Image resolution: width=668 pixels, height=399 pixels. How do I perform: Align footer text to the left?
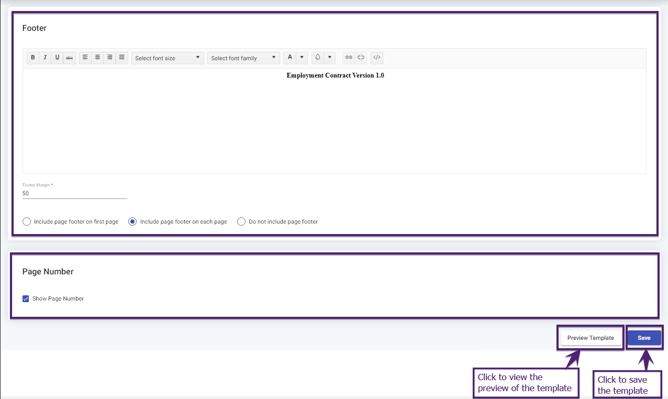85,57
